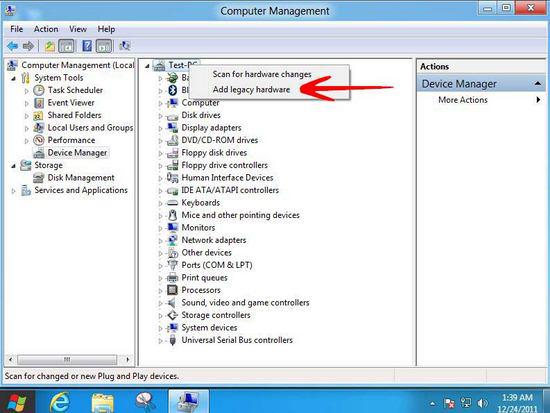This screenshot has width=550, height=413.
Task: Collapse the Test-PC root node
Action: (147, 66)
